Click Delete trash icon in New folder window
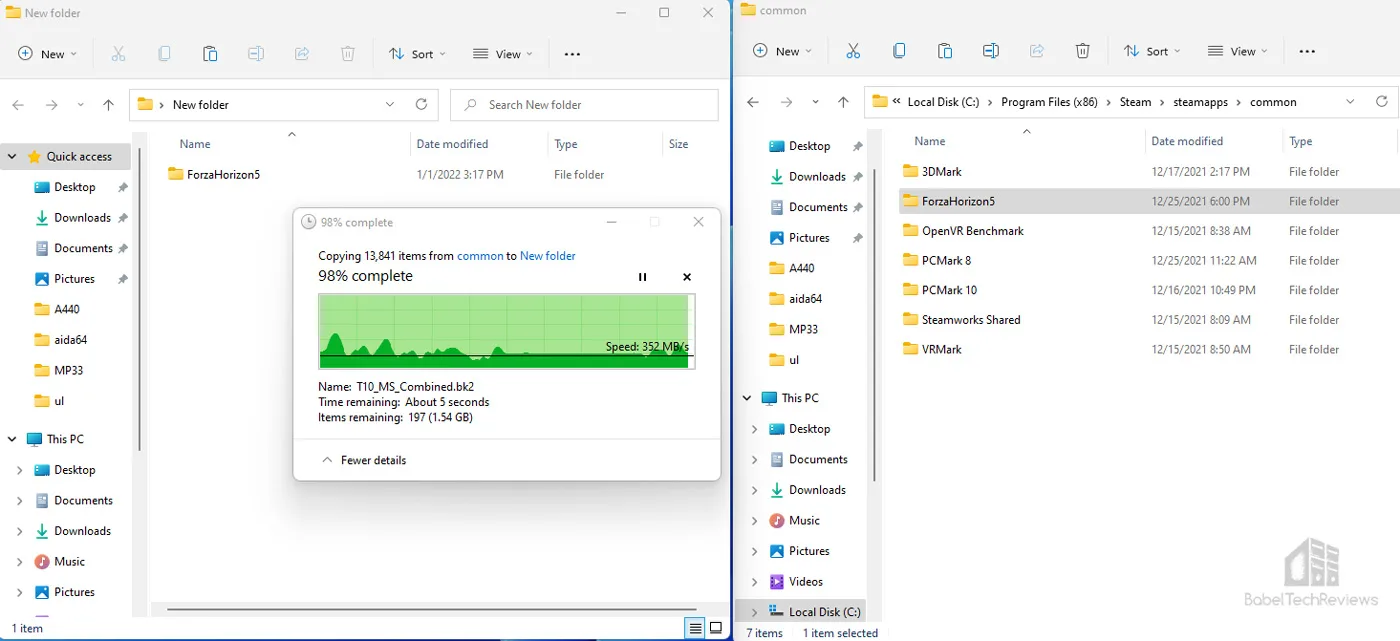This screenshot has width=1400, height=641. (347, 54)
